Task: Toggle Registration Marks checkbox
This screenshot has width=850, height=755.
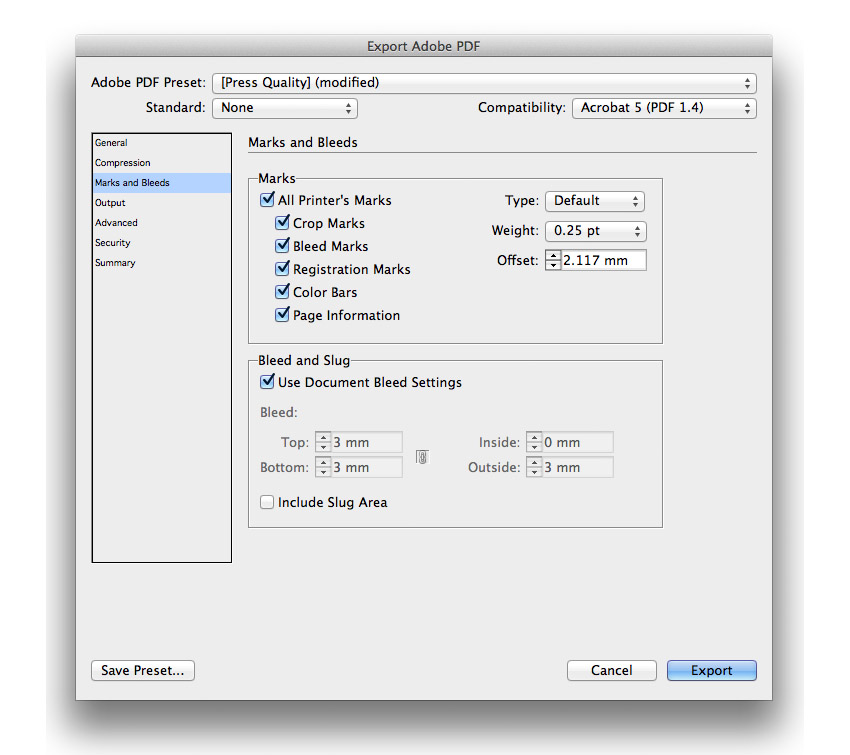Action: 282,269
